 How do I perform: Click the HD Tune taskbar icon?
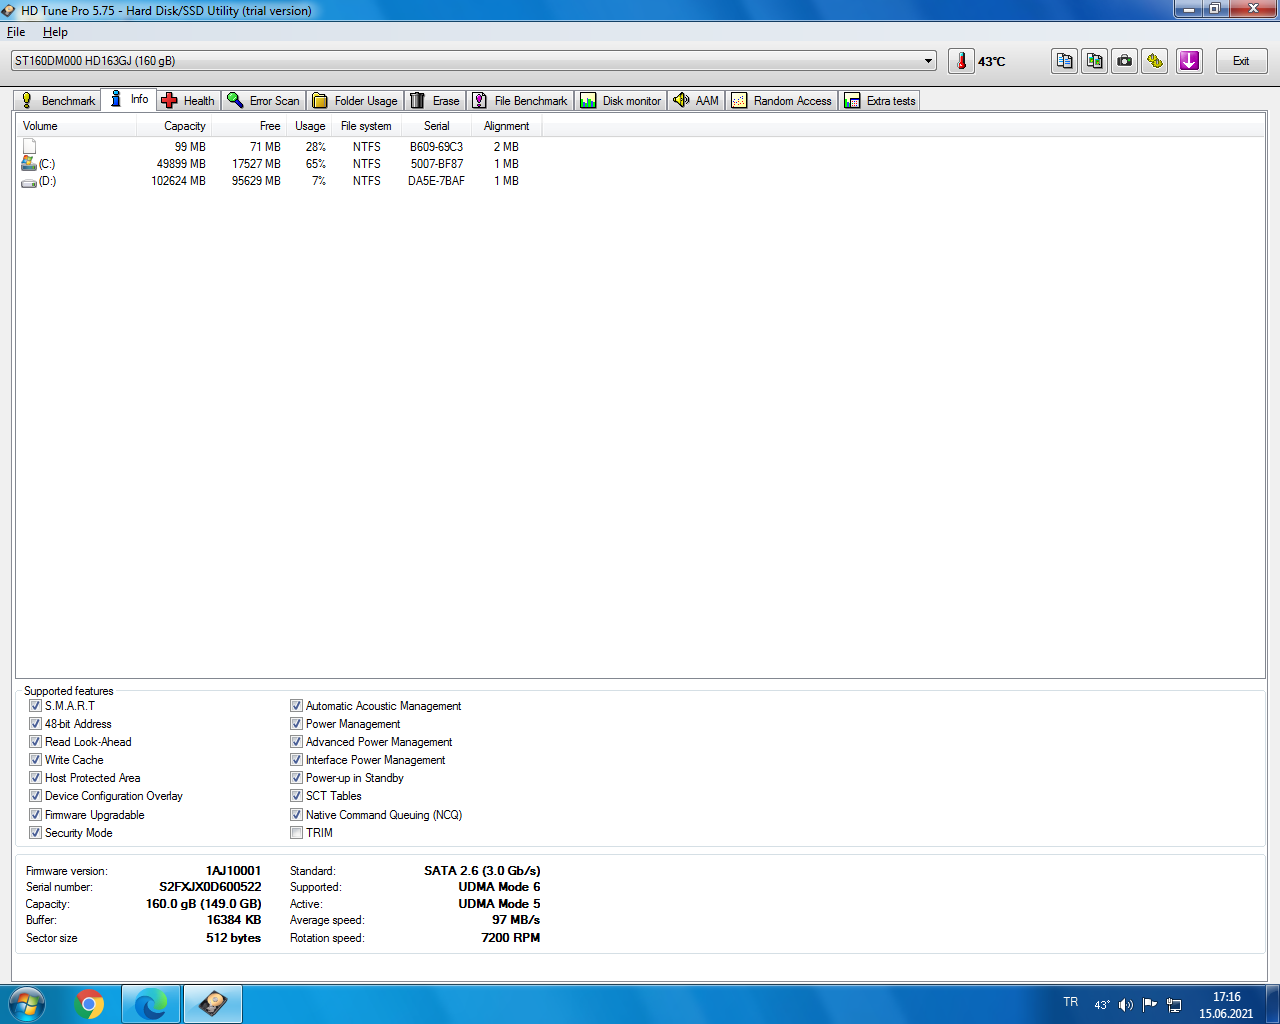tap(213, 1004)
